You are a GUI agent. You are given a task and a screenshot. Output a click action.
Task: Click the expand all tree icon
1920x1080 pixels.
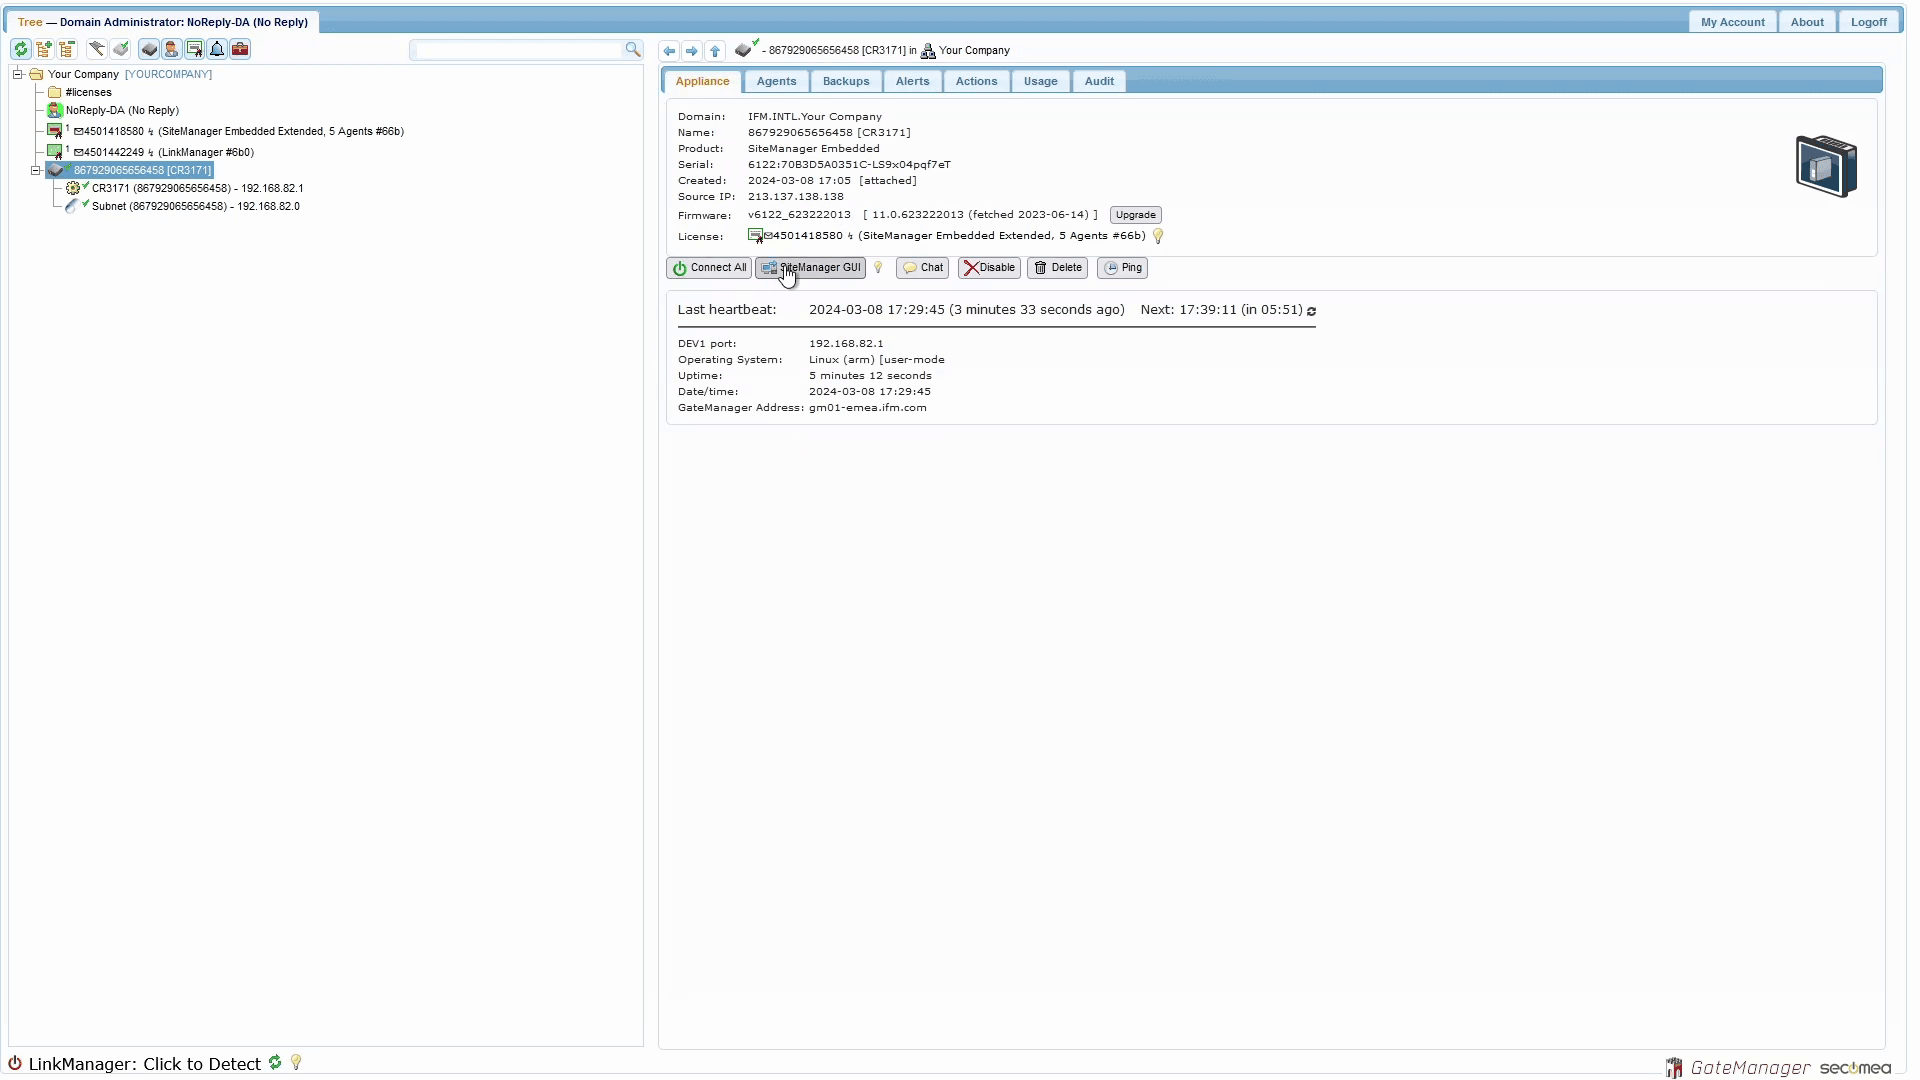coord(44,49)
